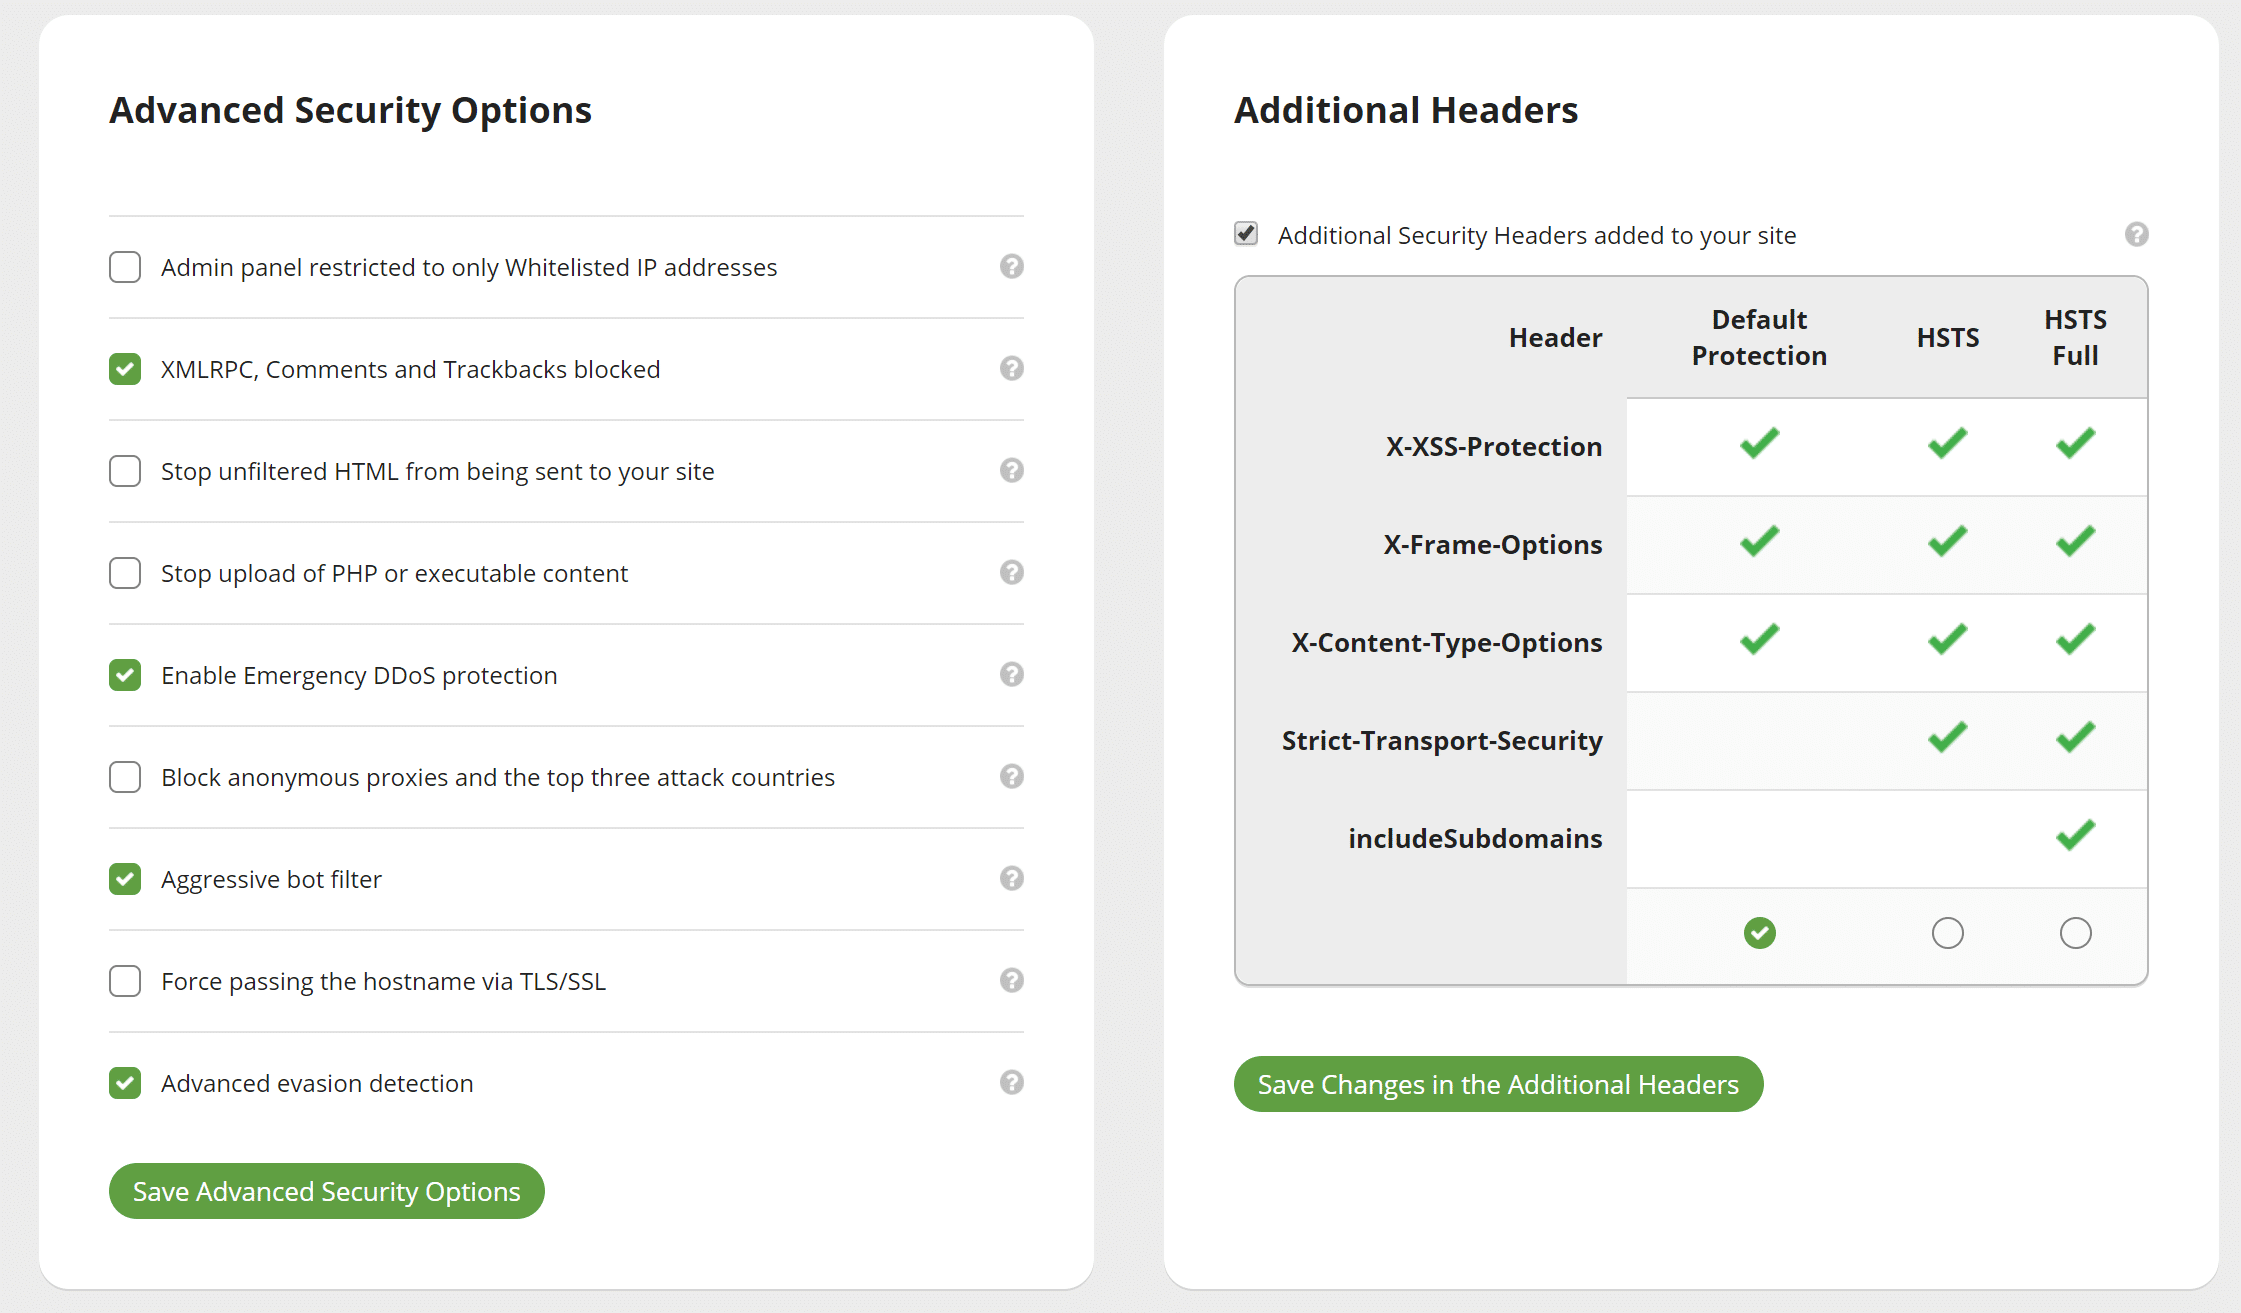The width and height of the screenshot is (2241, 1313).
Task: Click Save Advanced Security Options button
Action: (x=327, y=1191)
